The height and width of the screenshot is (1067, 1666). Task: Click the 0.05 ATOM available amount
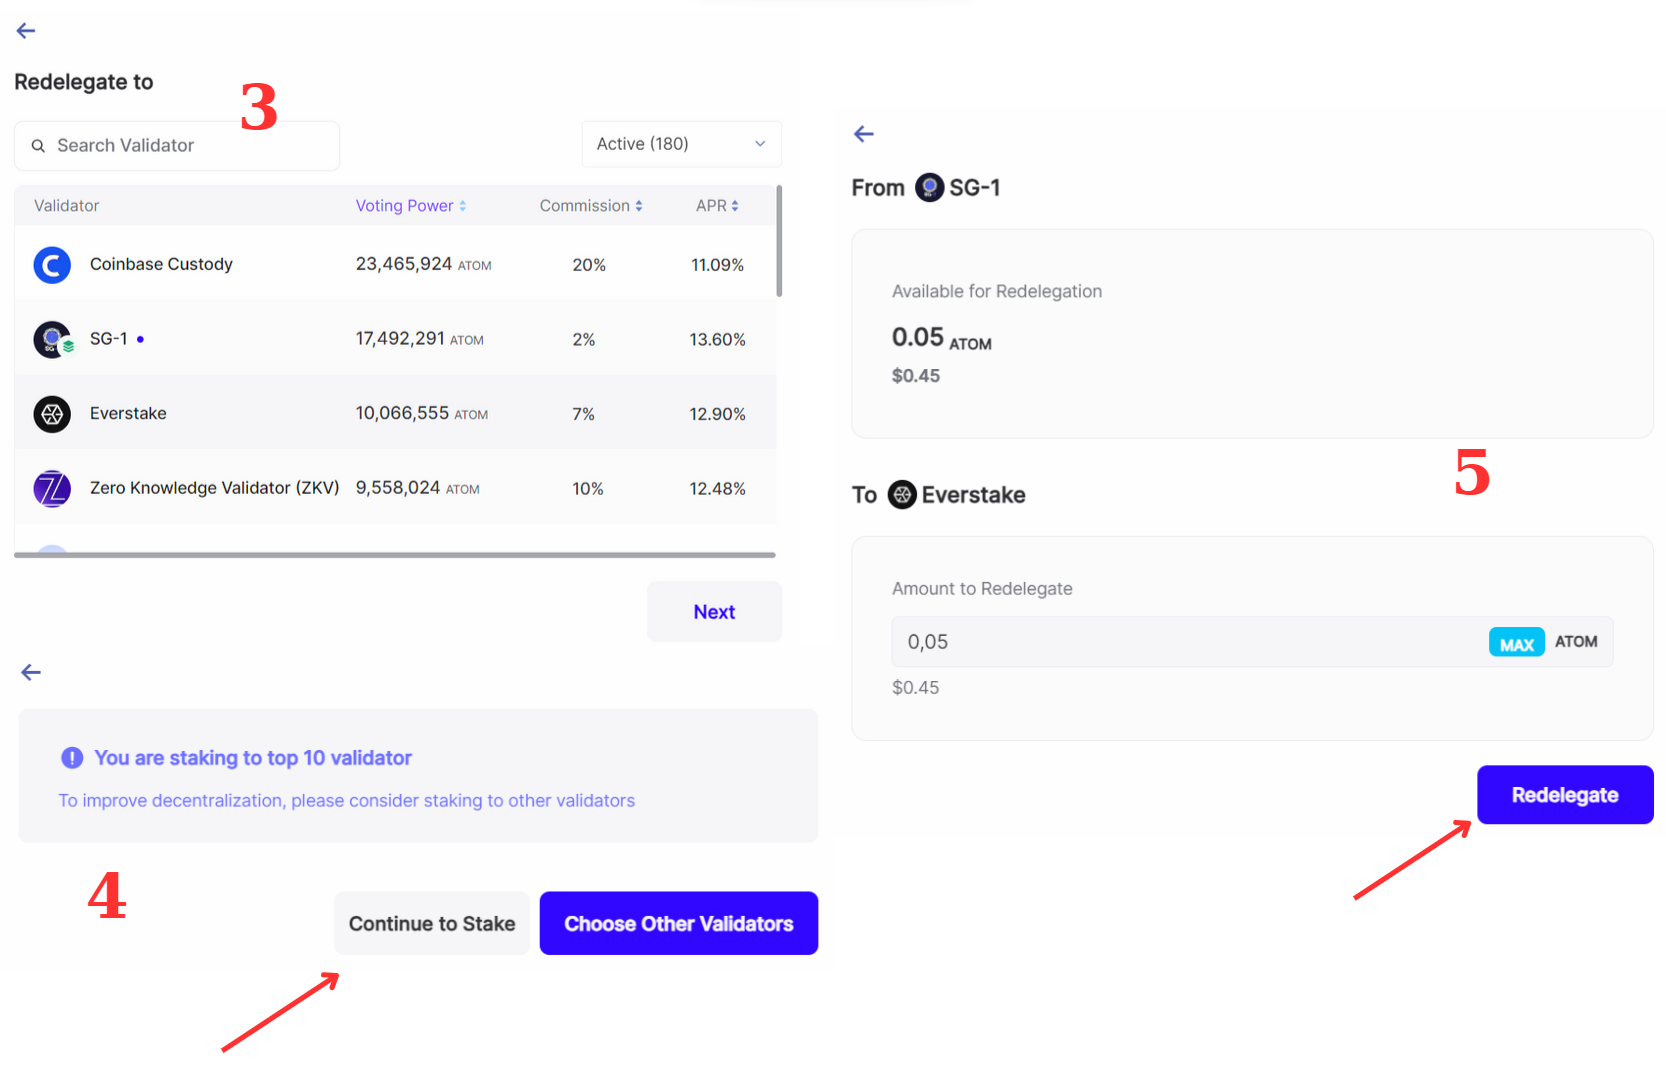[x=942, y=338]
